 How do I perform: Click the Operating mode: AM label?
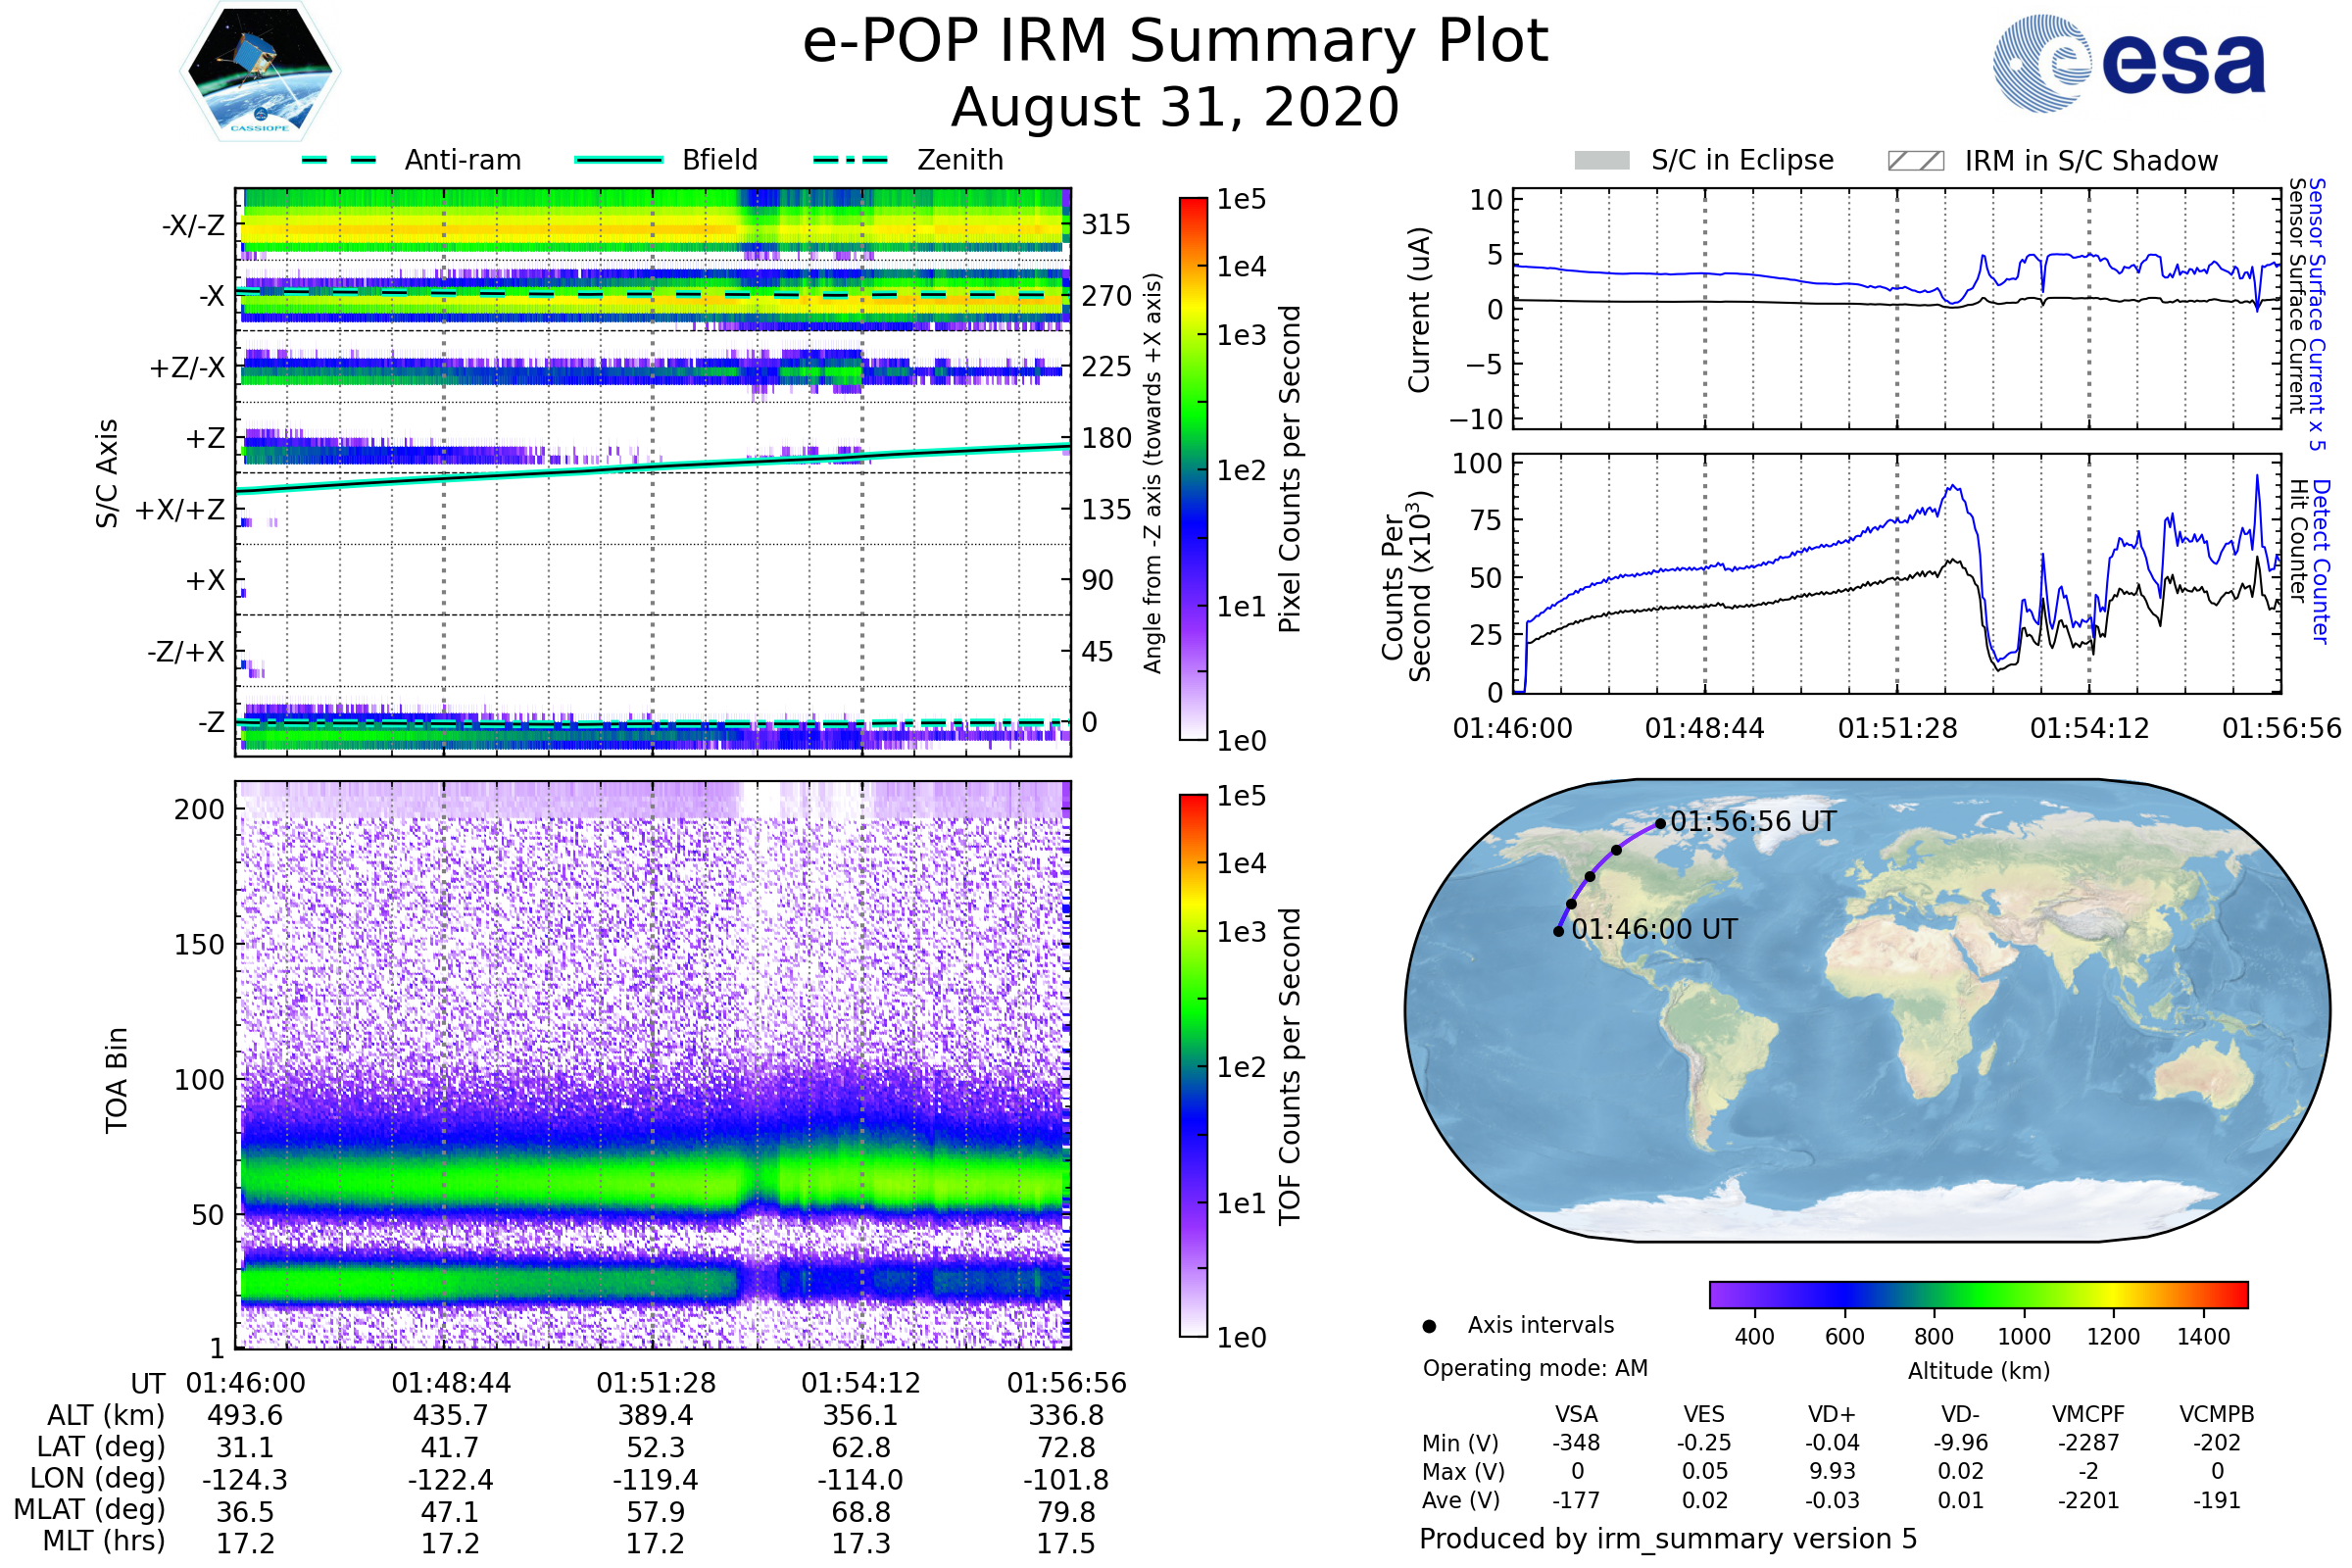point(1535,1368)
